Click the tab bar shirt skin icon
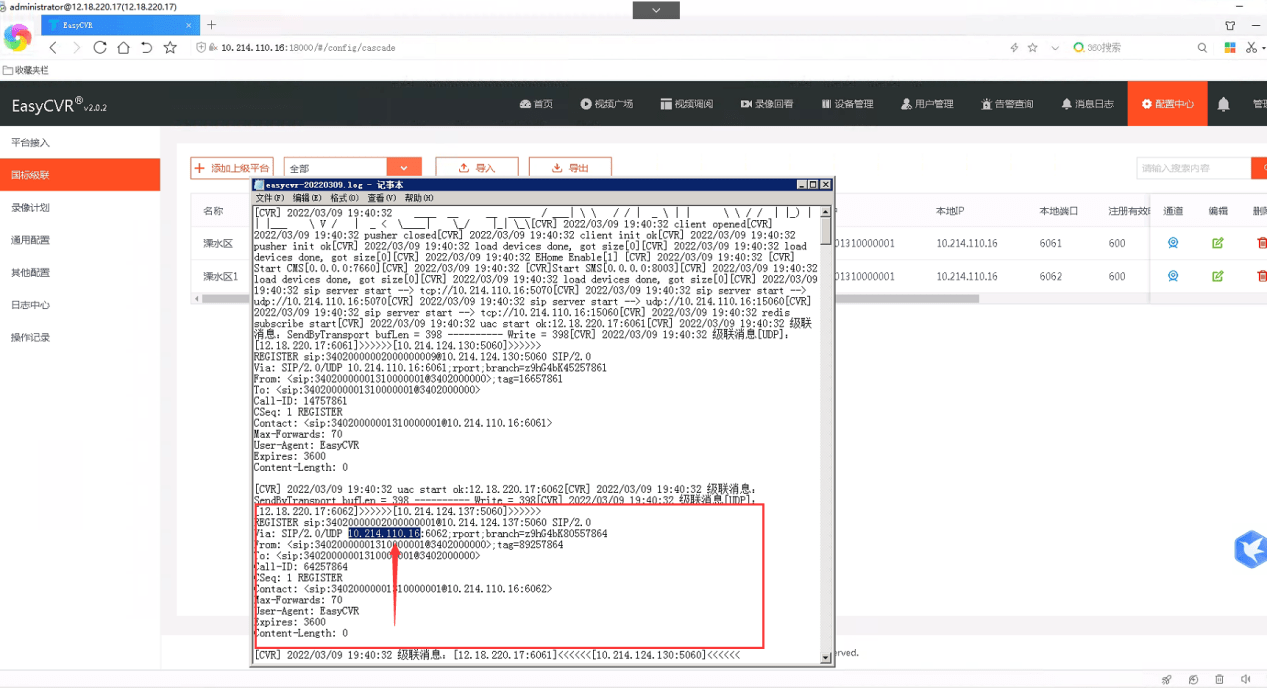This screenshot has height=688, width=1267. [1230, 25]
